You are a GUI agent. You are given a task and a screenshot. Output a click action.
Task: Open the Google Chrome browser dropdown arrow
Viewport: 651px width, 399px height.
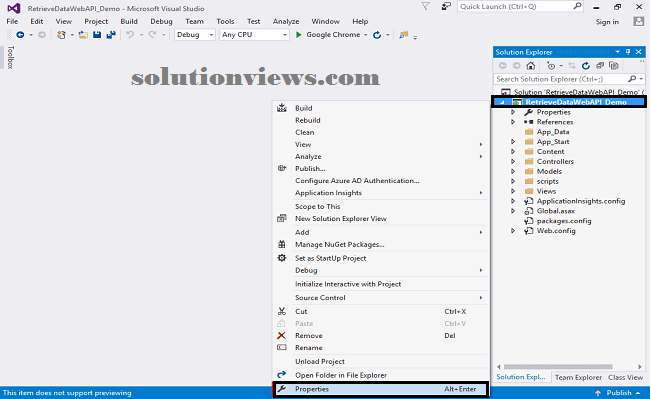click(x=365, y=35)
